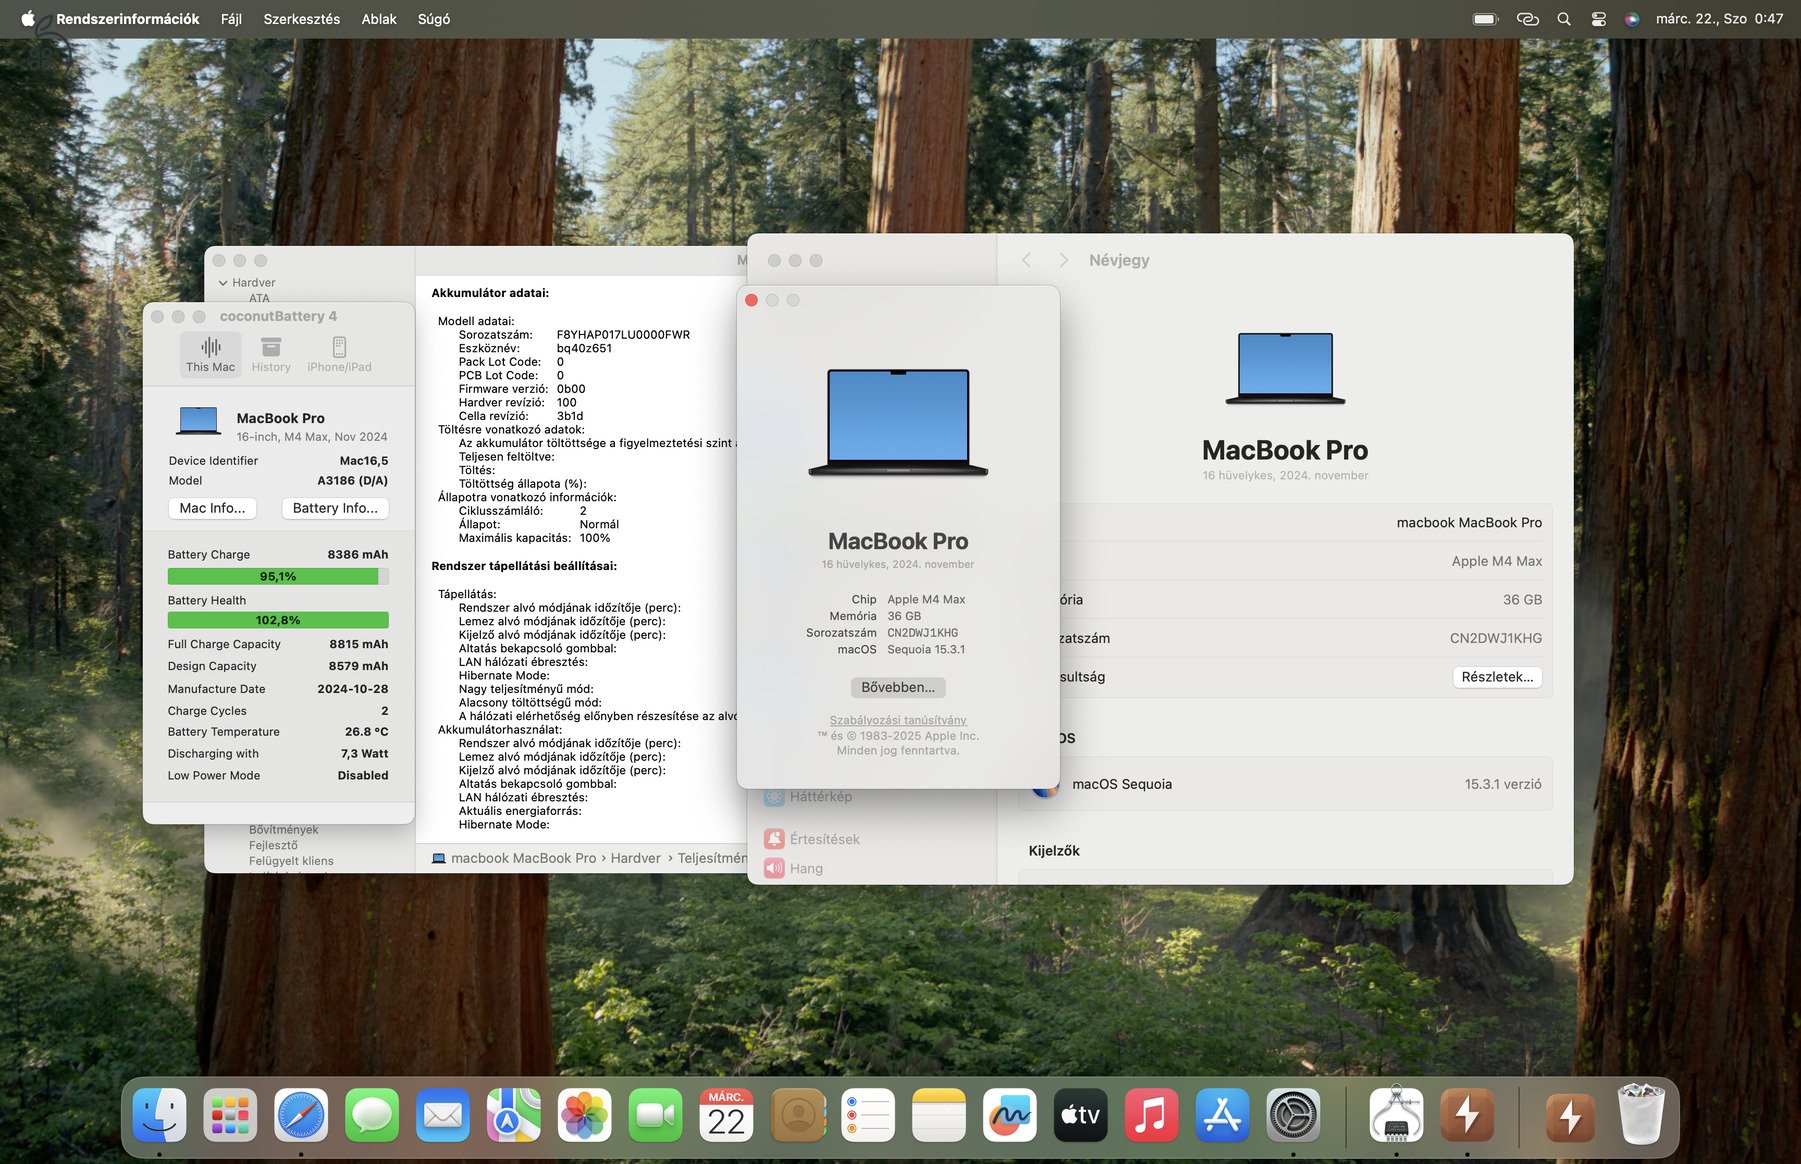Select Fejlesztő in System Information sidebar
The image size is (1801, 1164).
(273, 845)
